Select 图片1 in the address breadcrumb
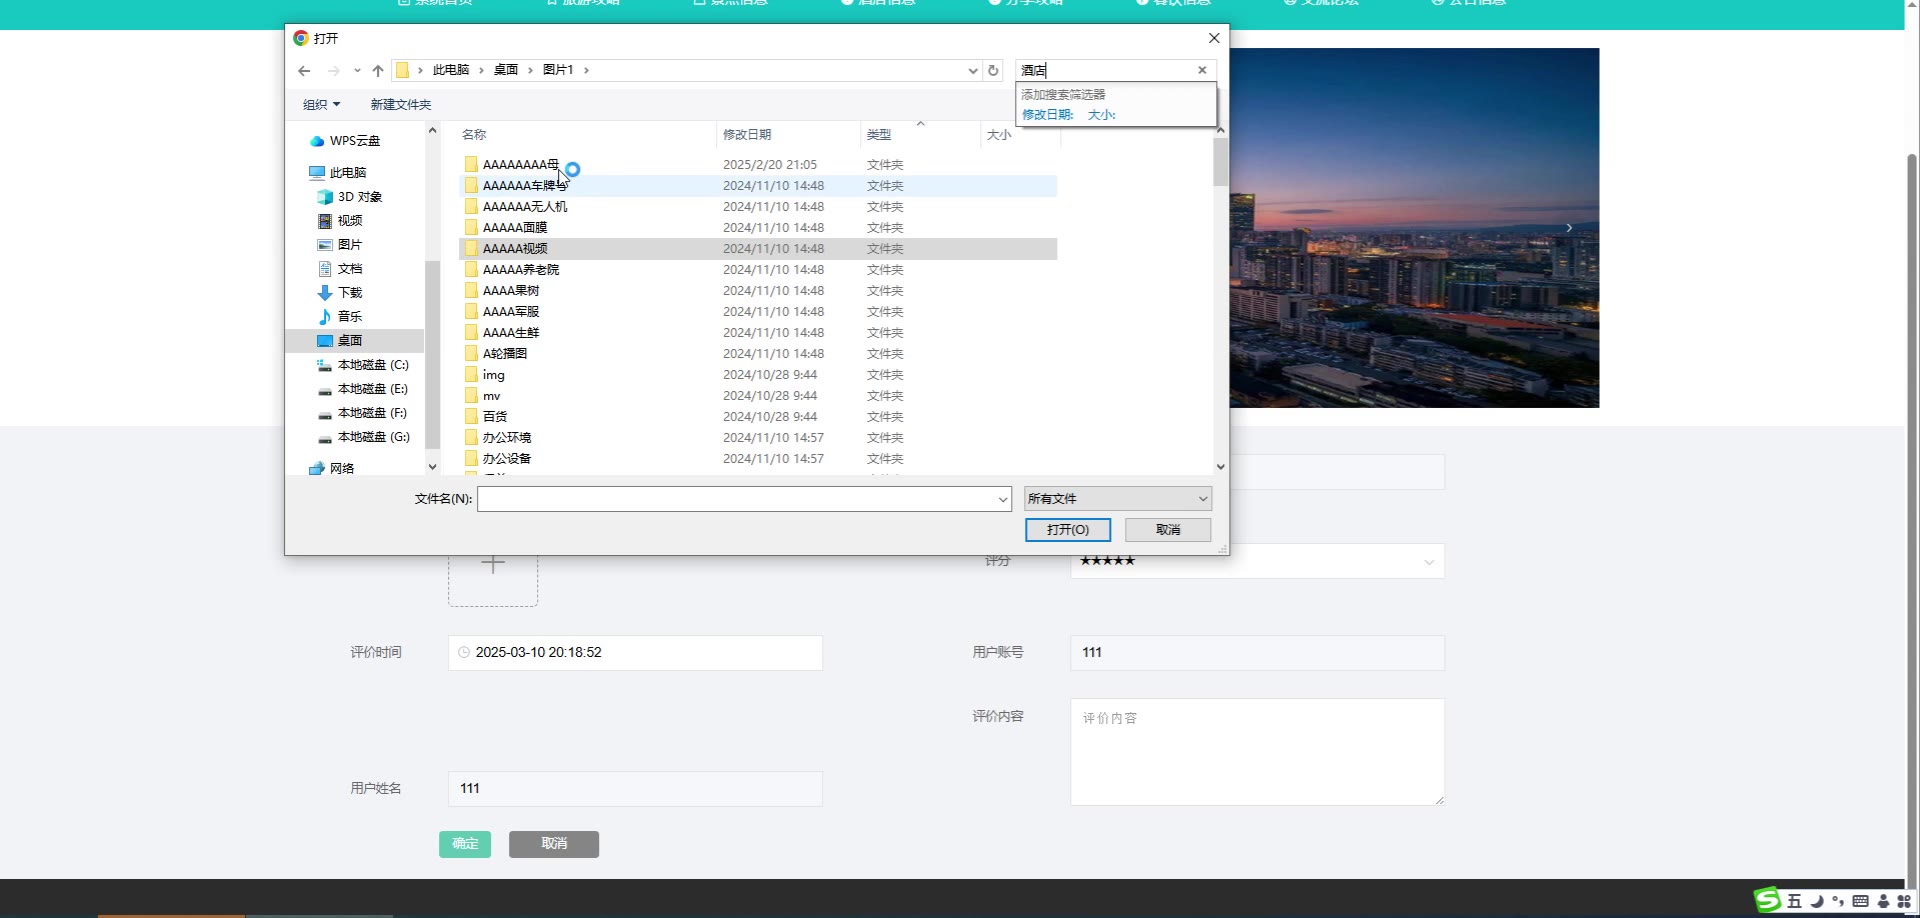 (558, 70)
